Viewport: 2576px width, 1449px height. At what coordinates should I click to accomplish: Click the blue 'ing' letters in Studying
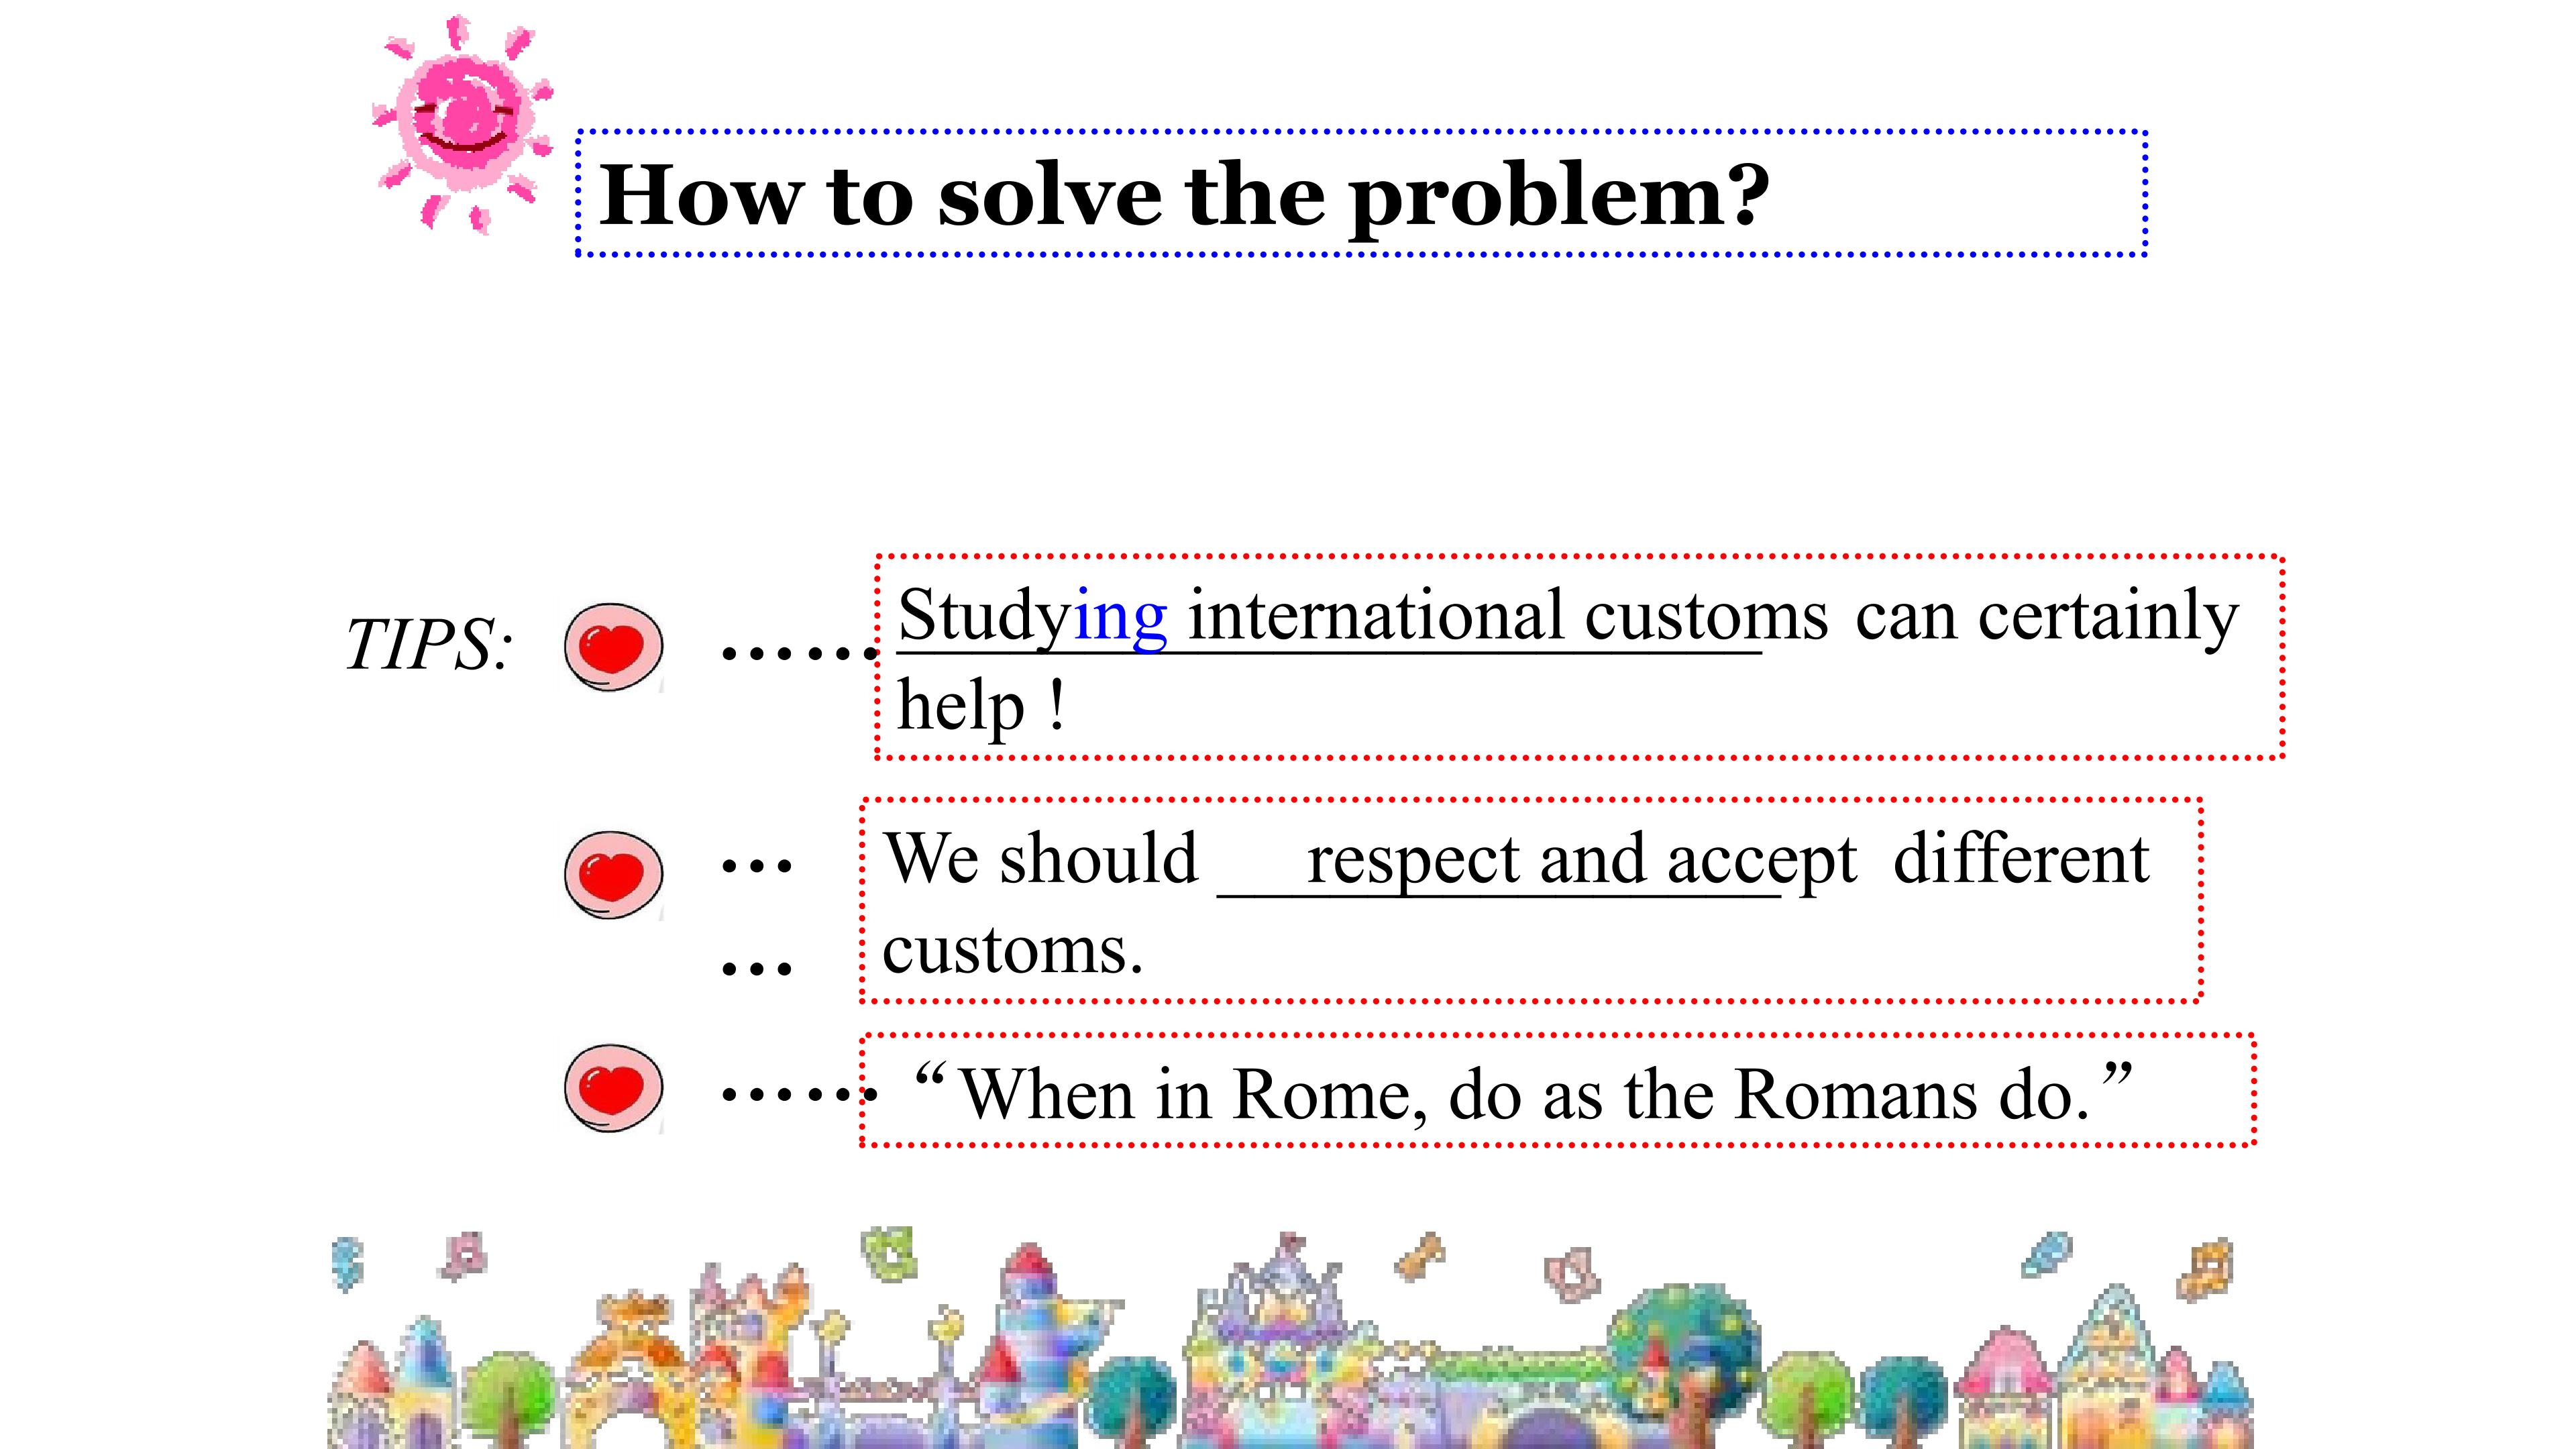1120,619
